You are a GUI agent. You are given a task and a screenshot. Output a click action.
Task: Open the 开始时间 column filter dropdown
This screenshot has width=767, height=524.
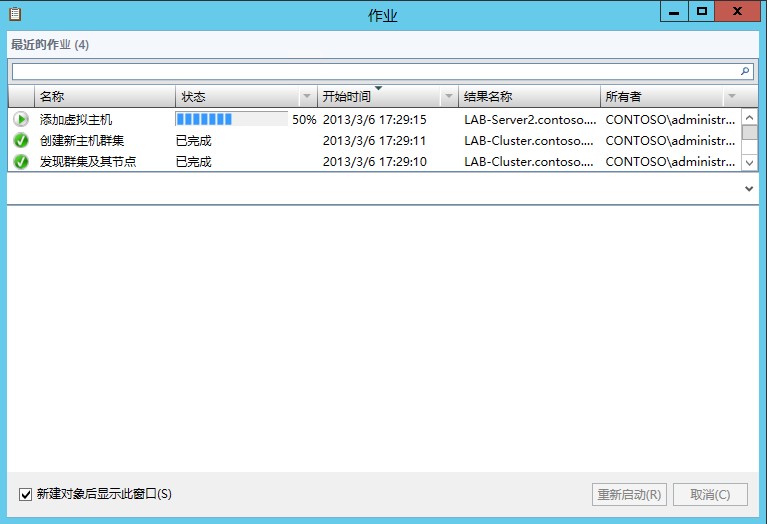pyautogui.click(x=448, y=96)
